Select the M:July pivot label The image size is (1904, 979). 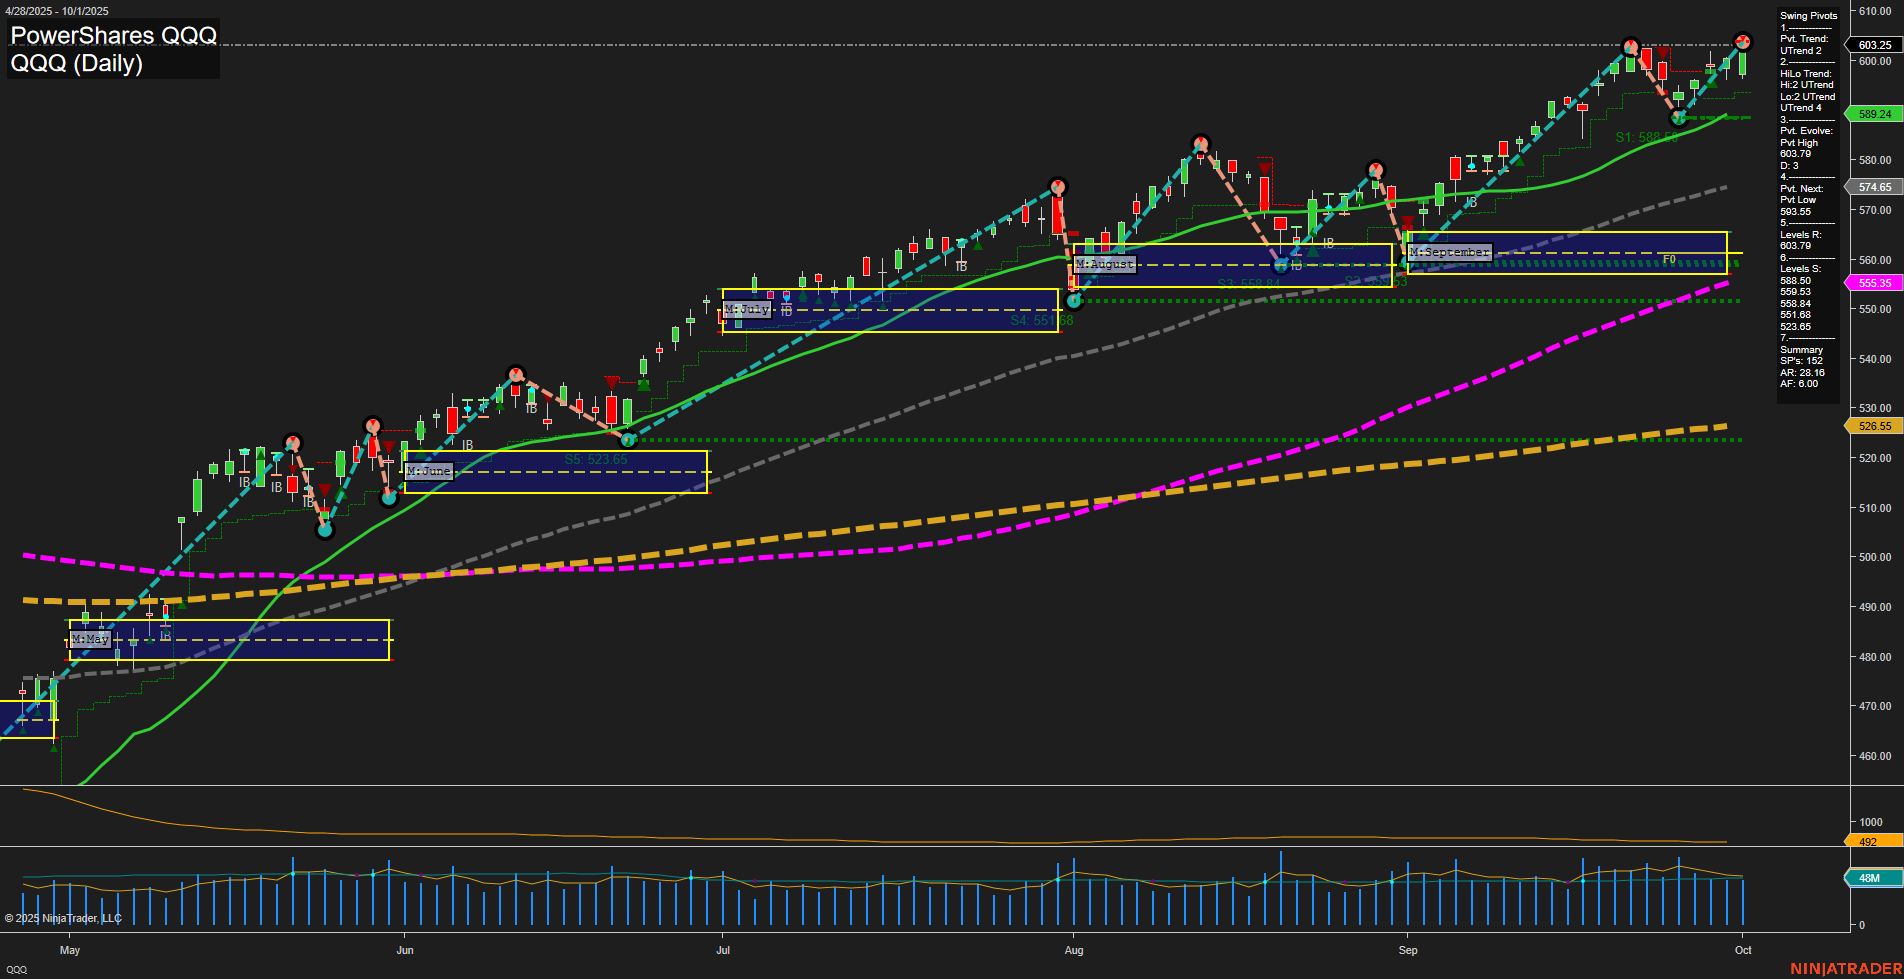748,309
